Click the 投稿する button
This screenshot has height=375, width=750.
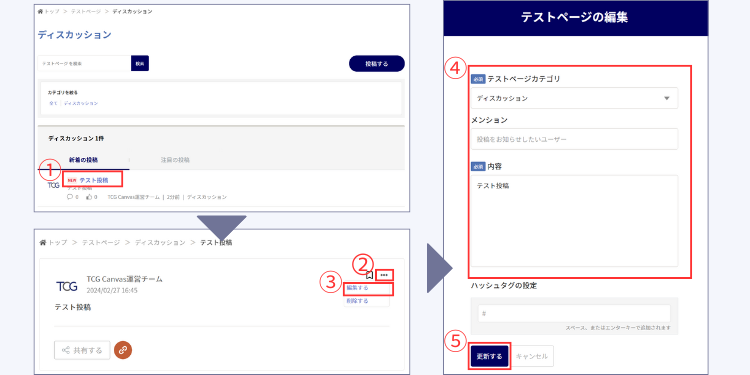(x=377, y=64)
